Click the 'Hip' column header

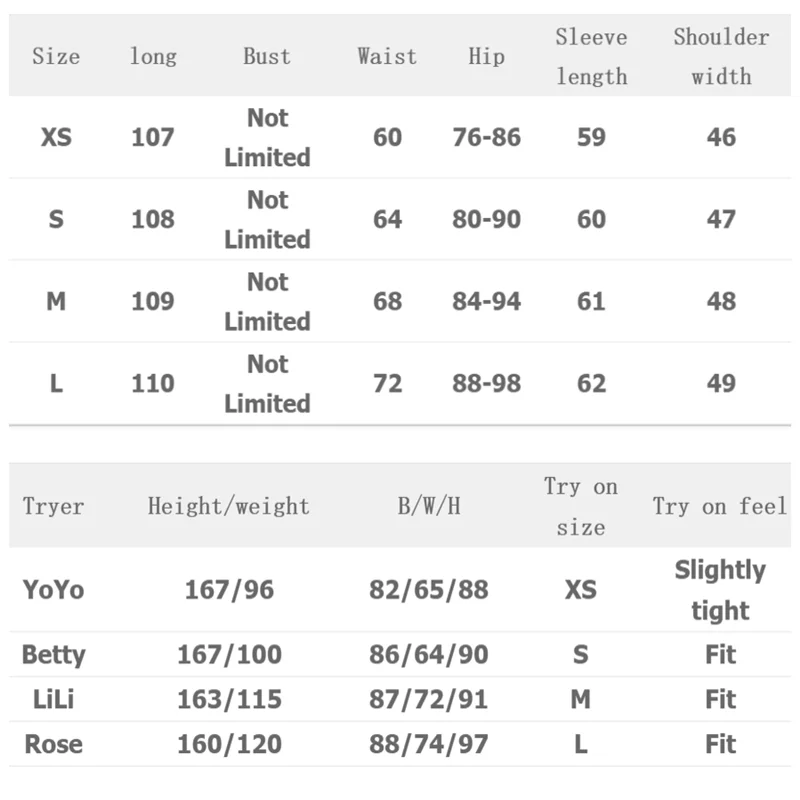coord(486,56)
